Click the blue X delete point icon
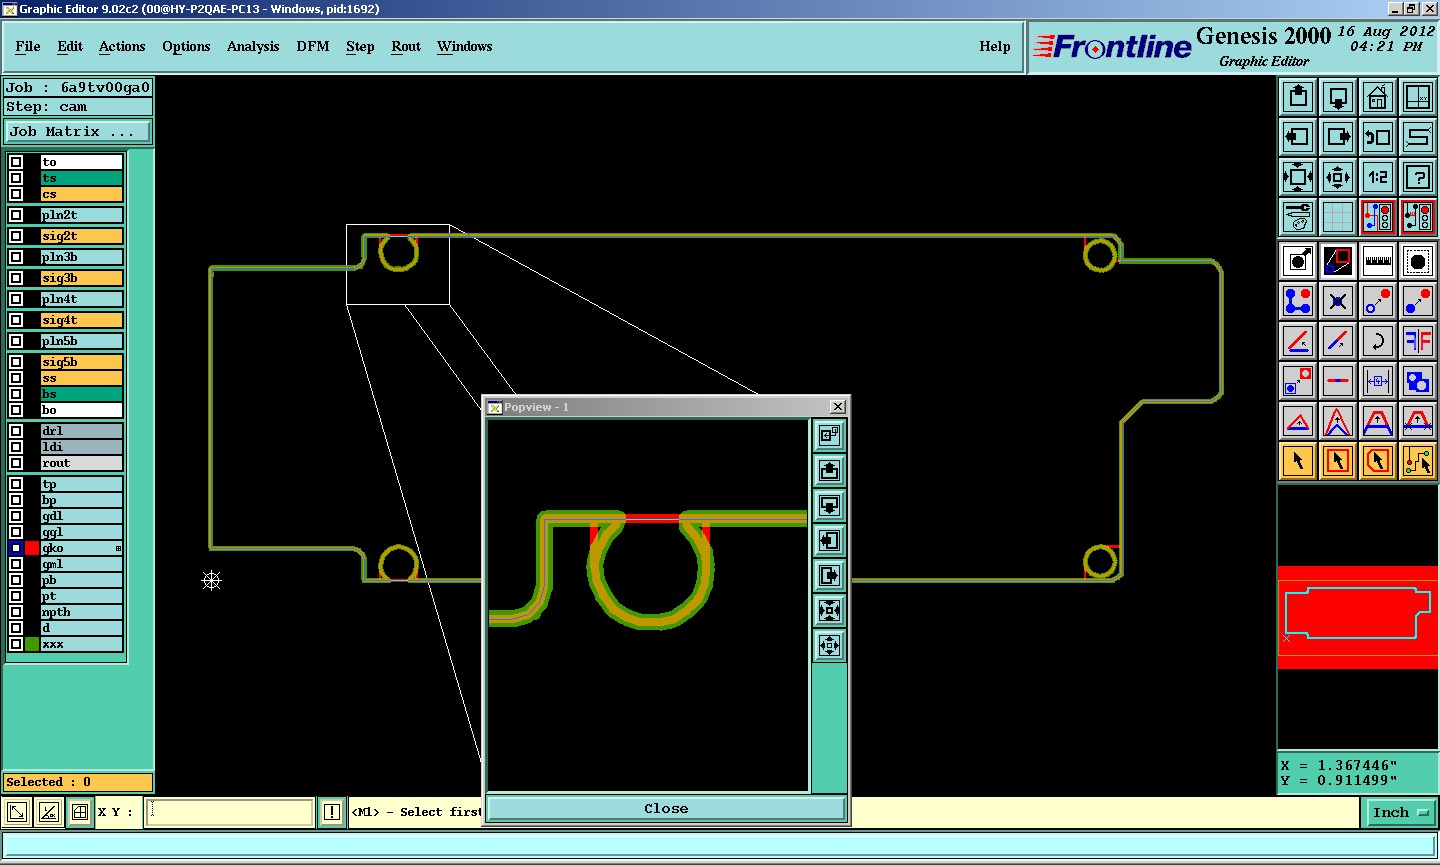The height and width of the screenshot is (865, 1440). [x=1338, y=300]
